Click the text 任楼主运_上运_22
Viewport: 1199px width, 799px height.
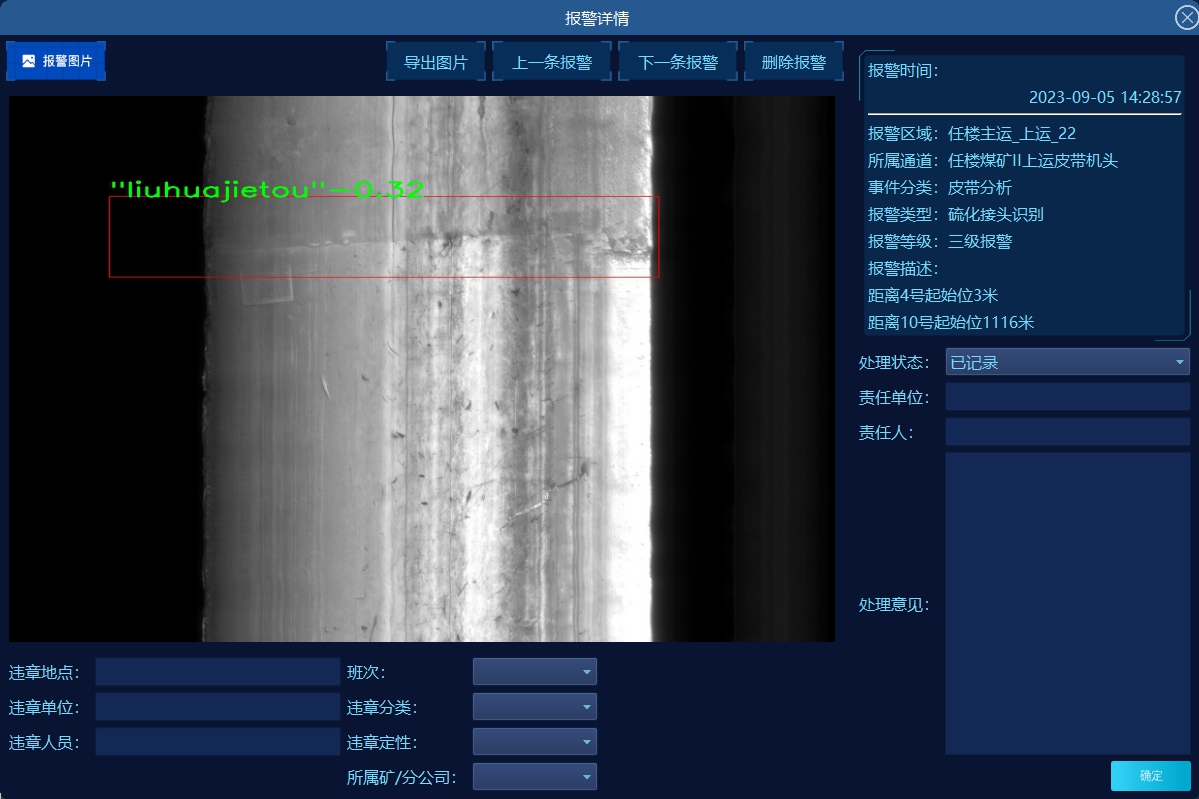tap(1012, 134)
